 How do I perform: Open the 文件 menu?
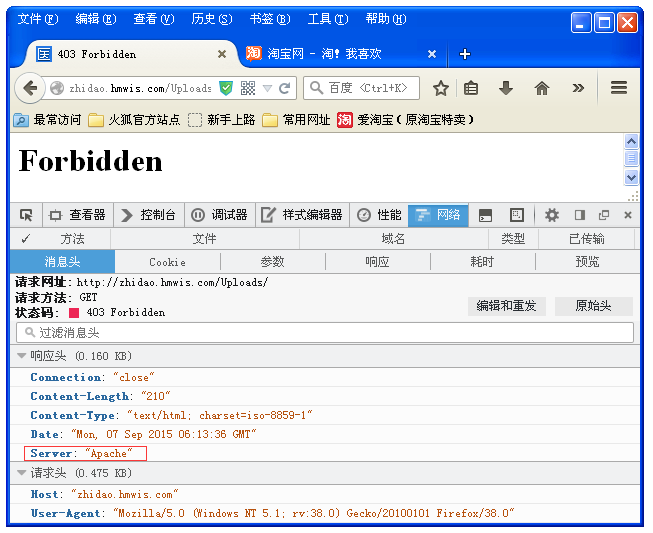pyautogui.click(x=37, y=19)
